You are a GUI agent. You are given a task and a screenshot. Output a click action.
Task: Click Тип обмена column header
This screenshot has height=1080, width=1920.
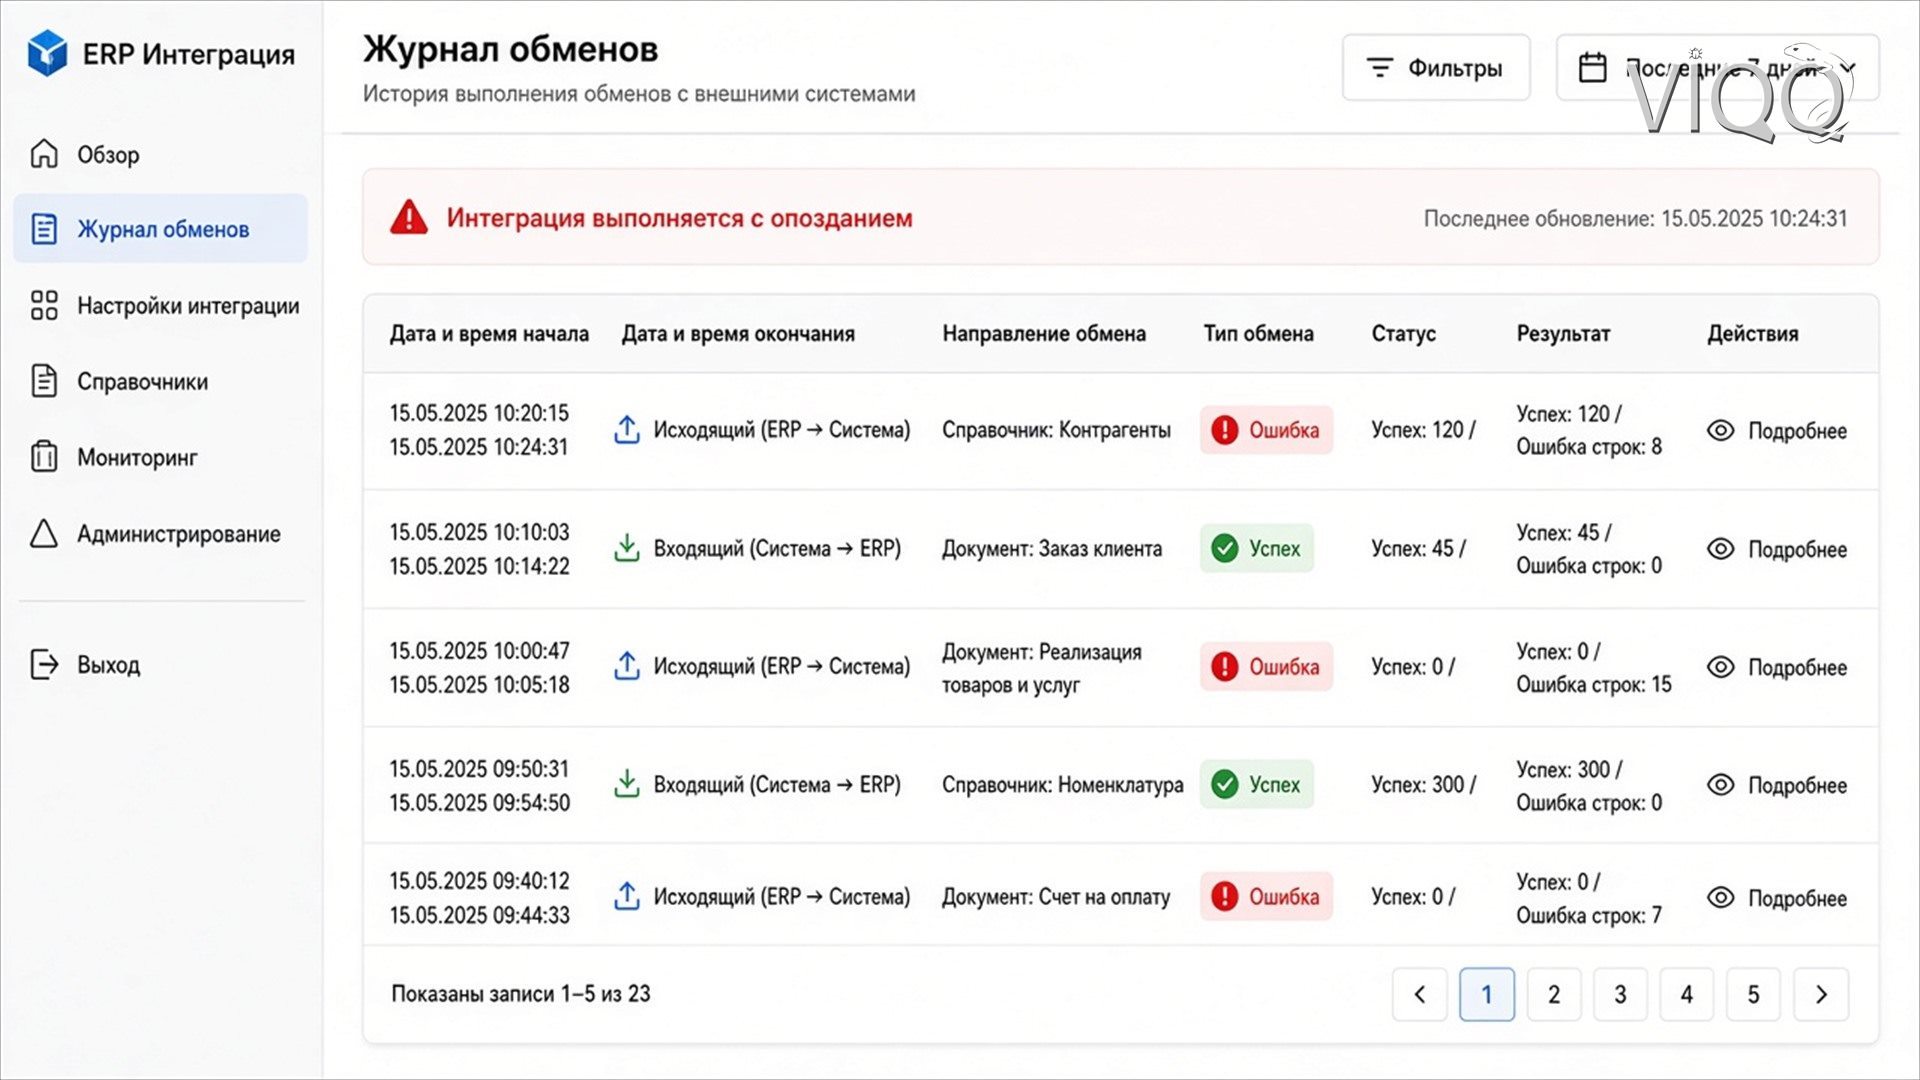point(1258,334)
